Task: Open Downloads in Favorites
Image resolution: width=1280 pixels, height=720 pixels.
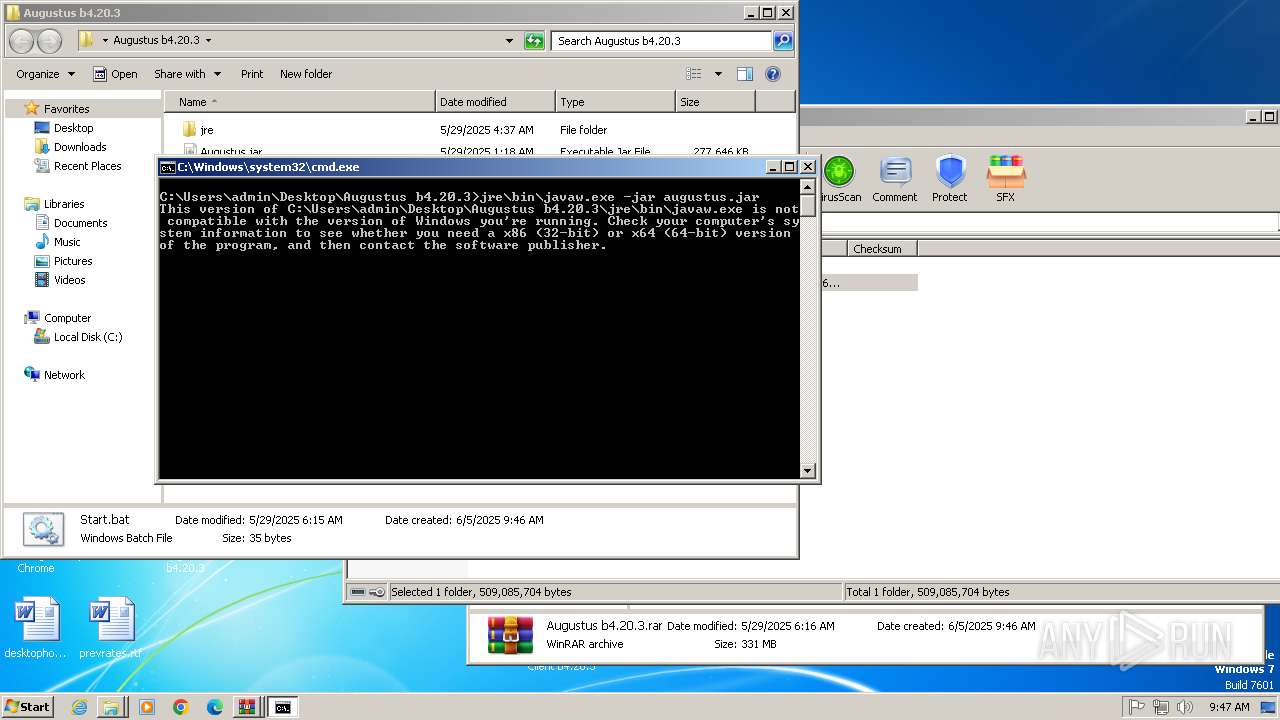Action: pos(80,147)
